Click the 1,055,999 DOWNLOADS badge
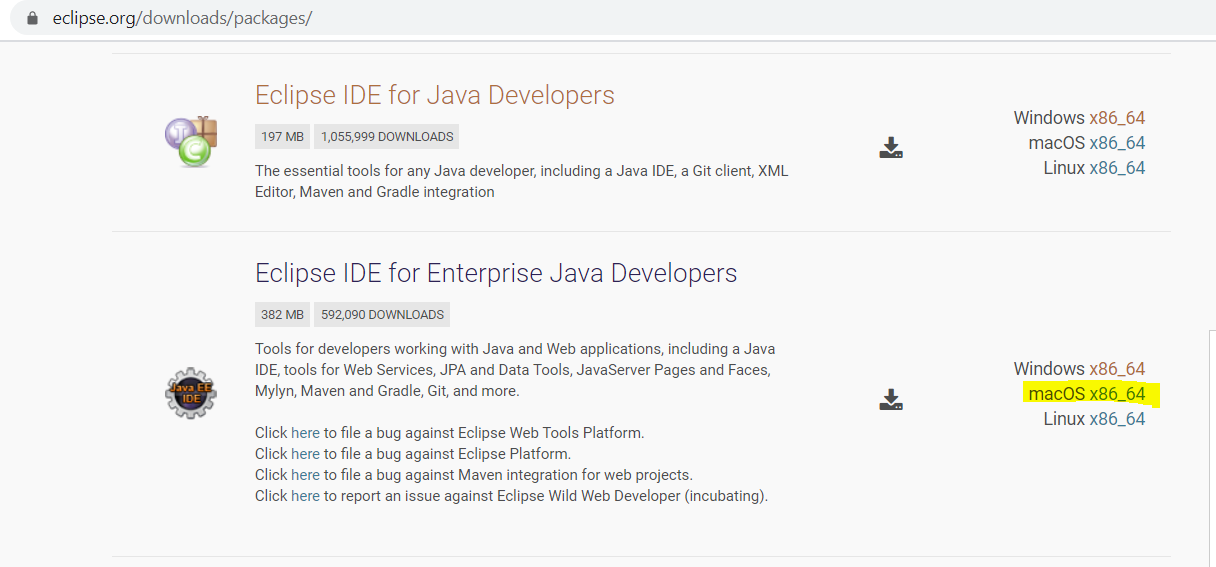The width and height of the screenshot is (1216, 567). tap(387, 136)
